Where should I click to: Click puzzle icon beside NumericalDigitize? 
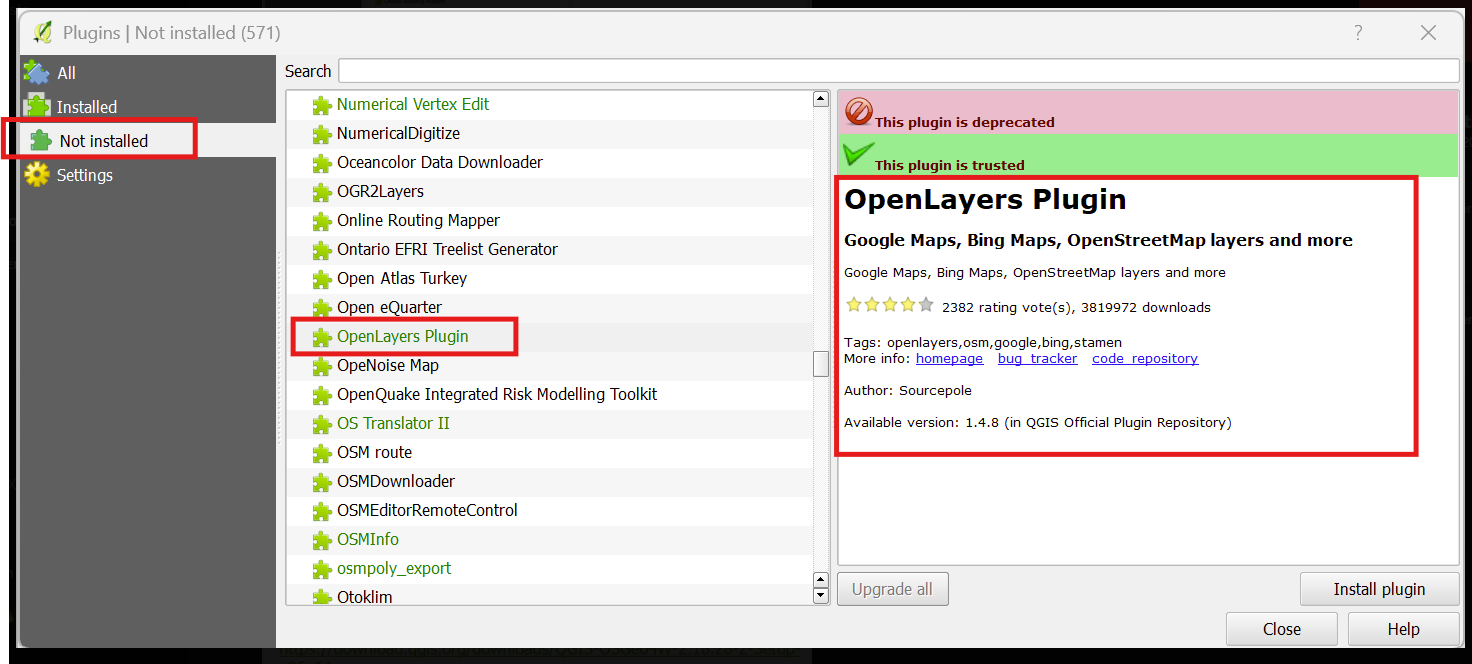[x=322, y=134]
